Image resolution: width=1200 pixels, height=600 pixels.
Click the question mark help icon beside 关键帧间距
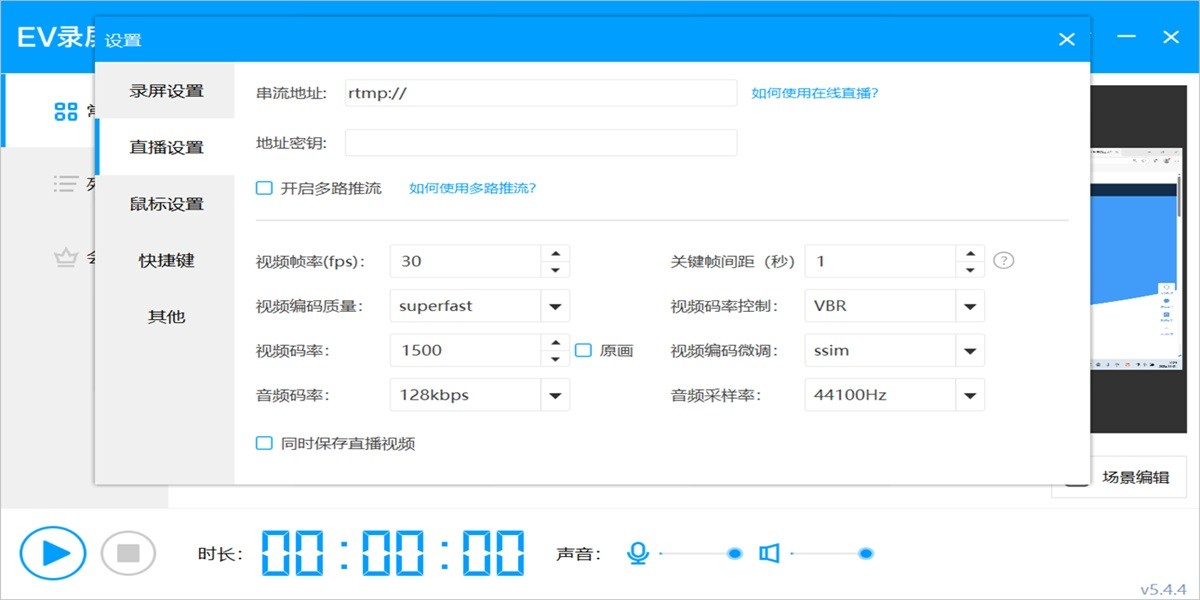1003,260
